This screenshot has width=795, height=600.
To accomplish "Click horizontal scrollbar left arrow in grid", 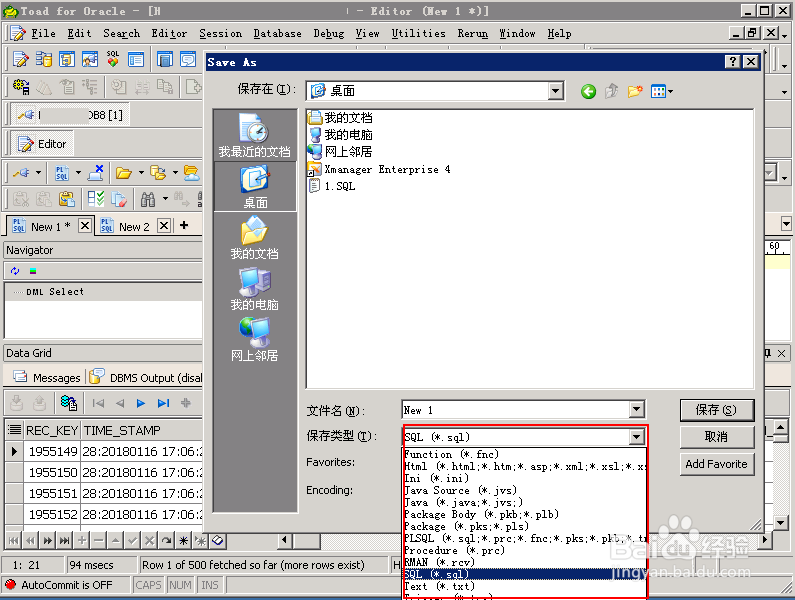I will [284, 541].
